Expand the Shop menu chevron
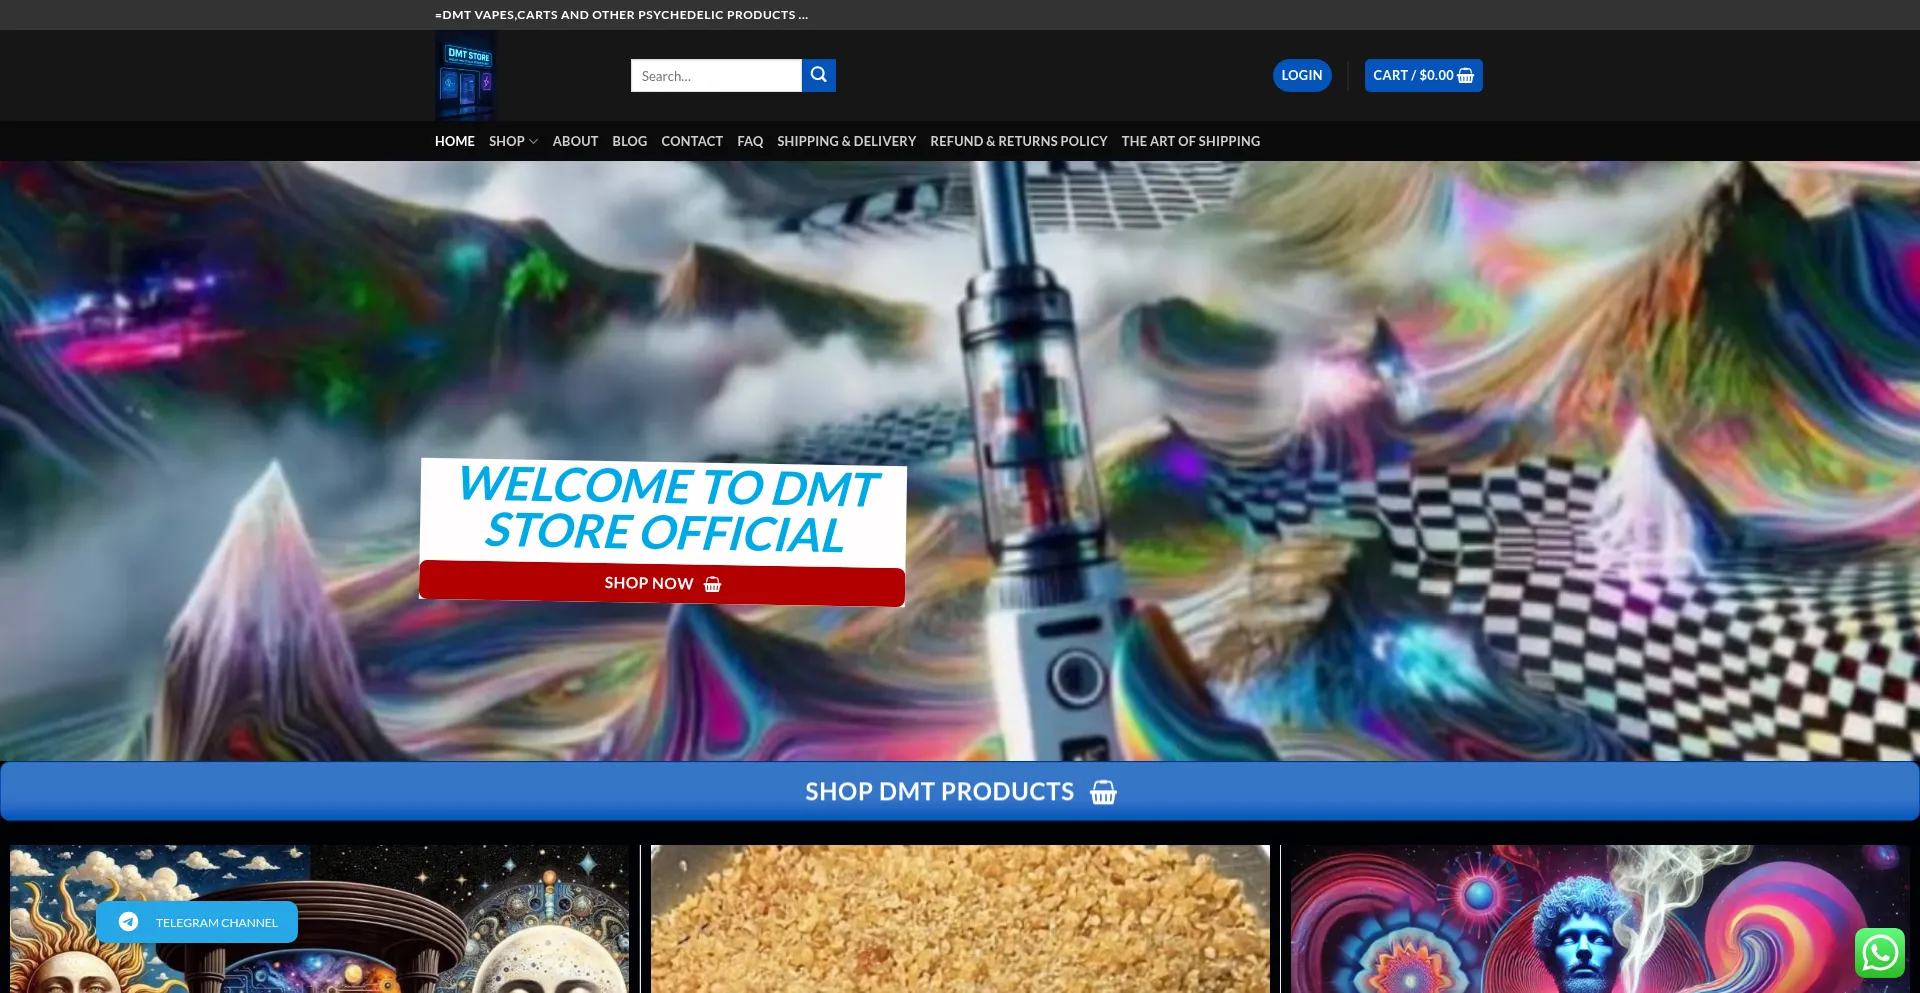The height and width of the screenshot is (993, 1920). tap(533, 142)
